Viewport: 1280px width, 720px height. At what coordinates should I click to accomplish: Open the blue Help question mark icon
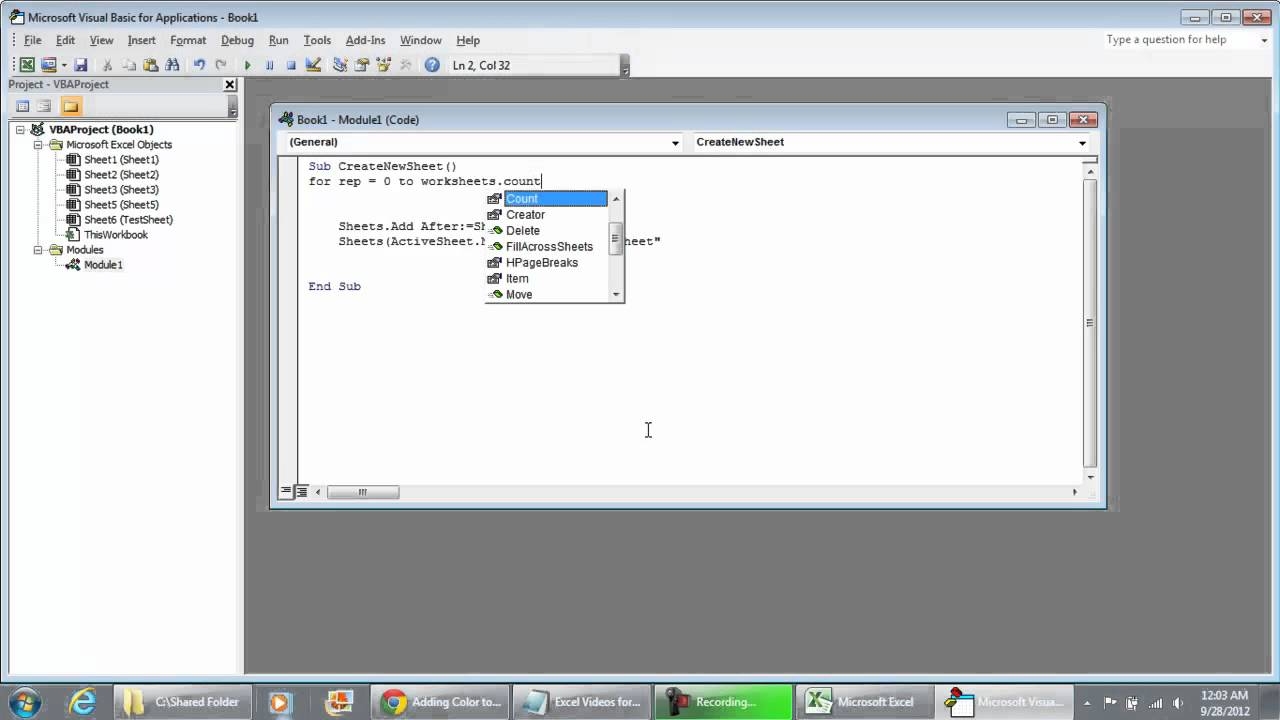432,65
